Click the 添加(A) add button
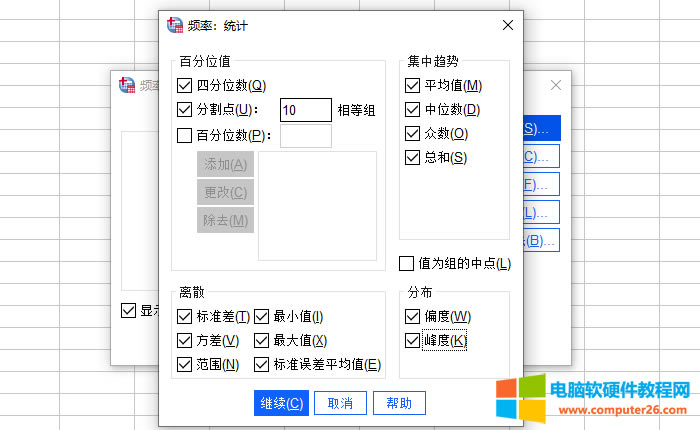 [x=225, y=164]
